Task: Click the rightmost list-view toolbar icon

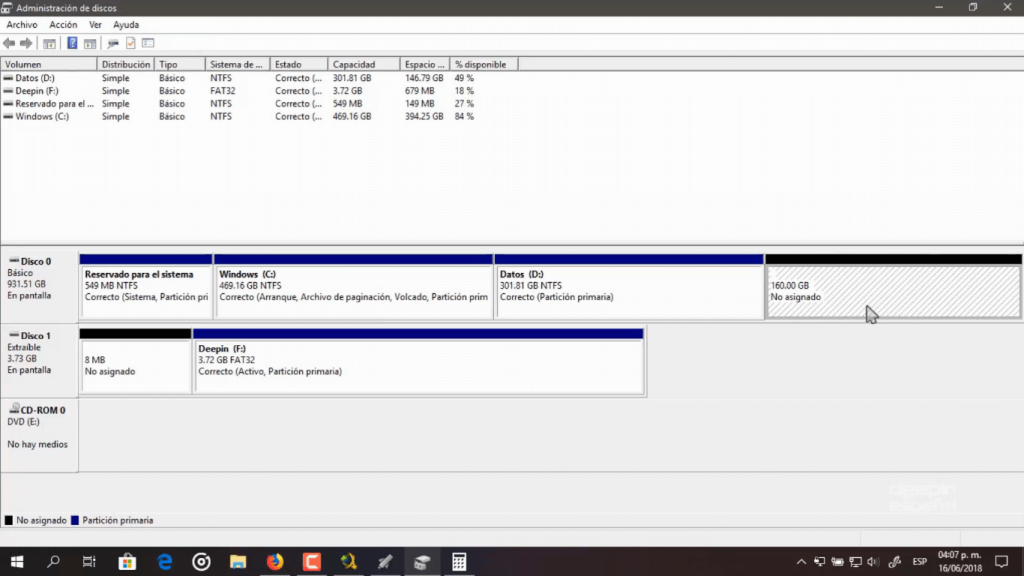Action: [148, 43]
